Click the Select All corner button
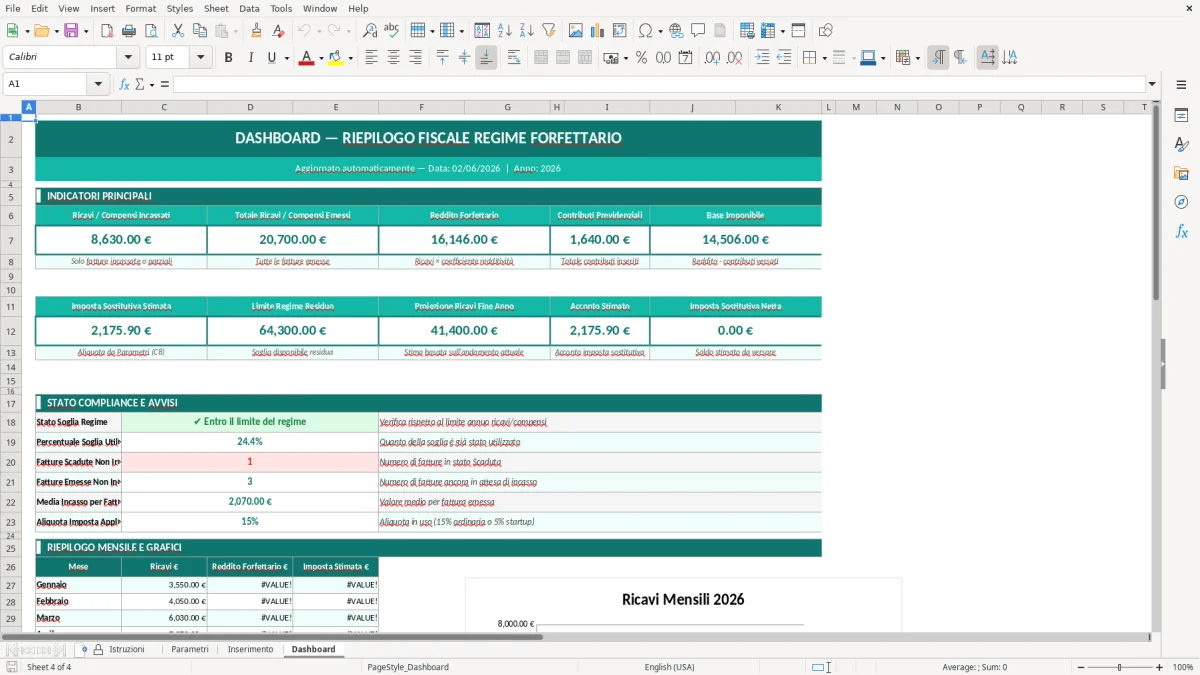 point(11,107)
